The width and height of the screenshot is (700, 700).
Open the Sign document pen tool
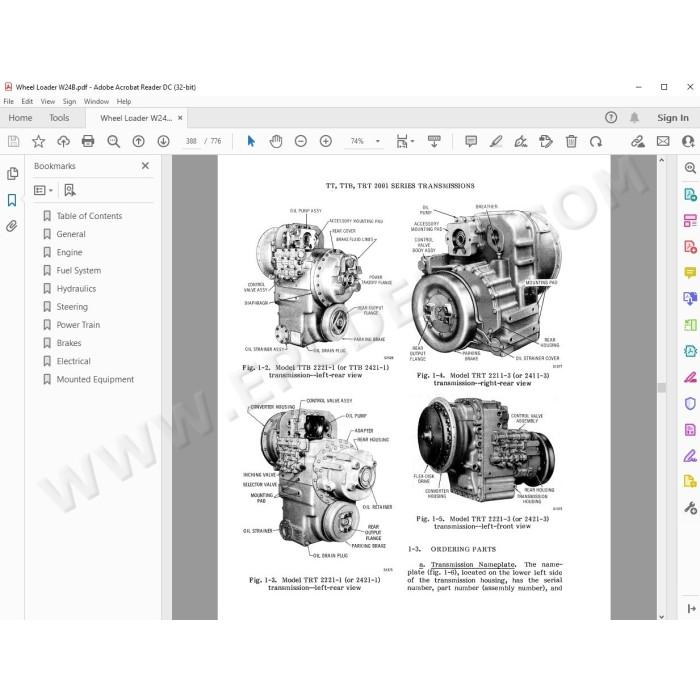coord(521,142)
